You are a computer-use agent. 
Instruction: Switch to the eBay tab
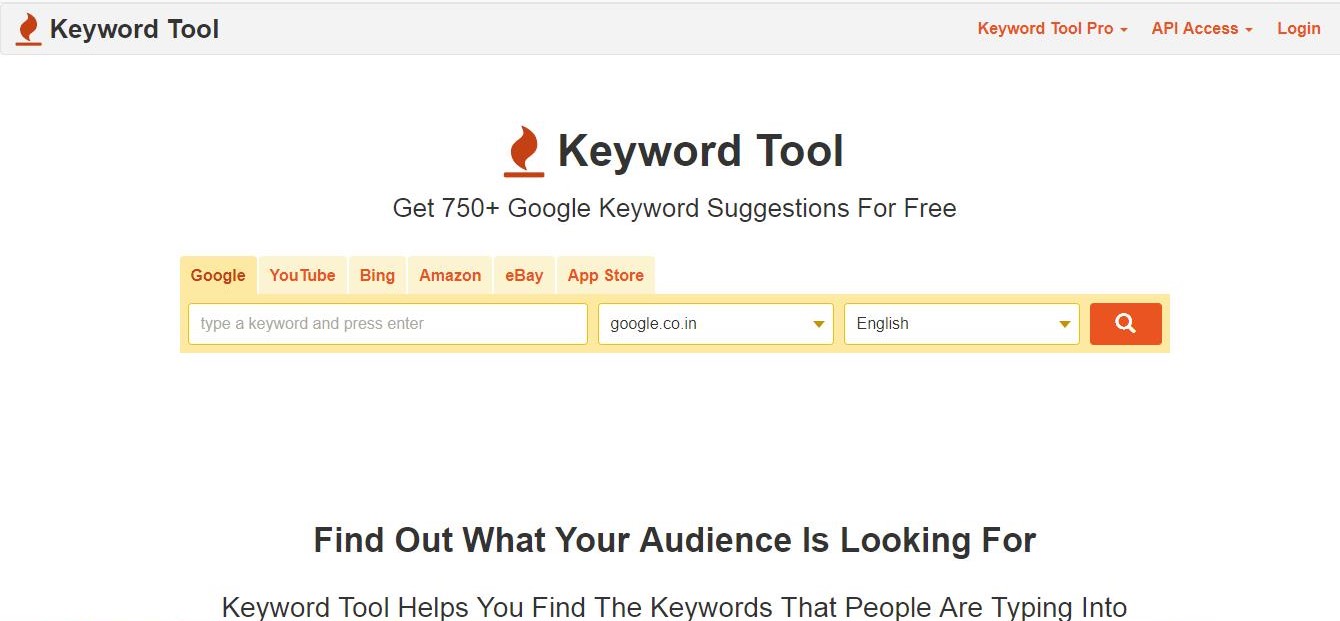[x=524, y=275]
